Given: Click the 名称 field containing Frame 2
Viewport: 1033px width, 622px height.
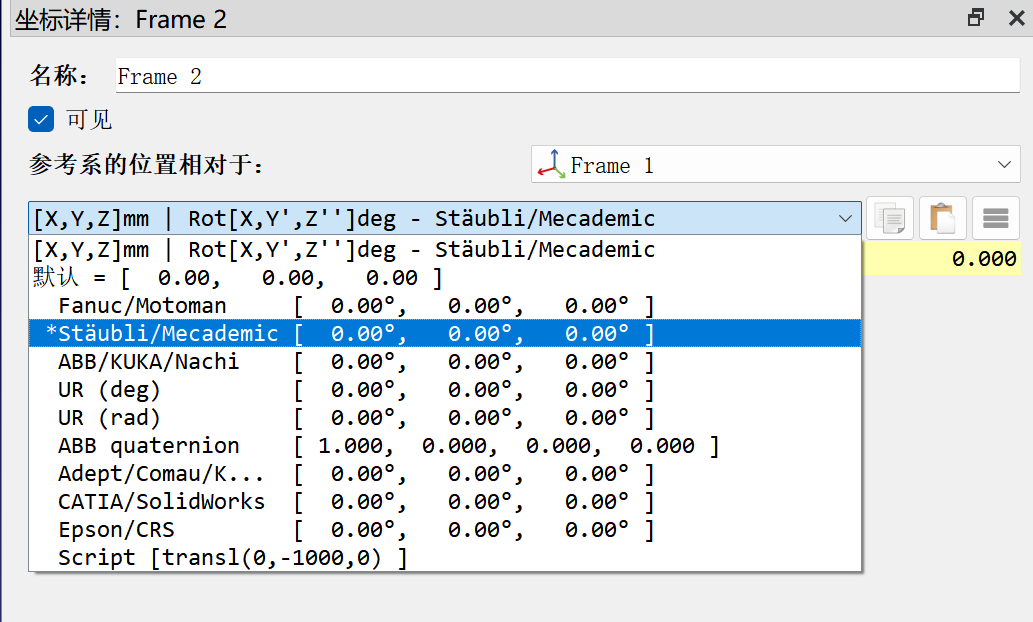Looking at the screenshot, I should point(567,77).
